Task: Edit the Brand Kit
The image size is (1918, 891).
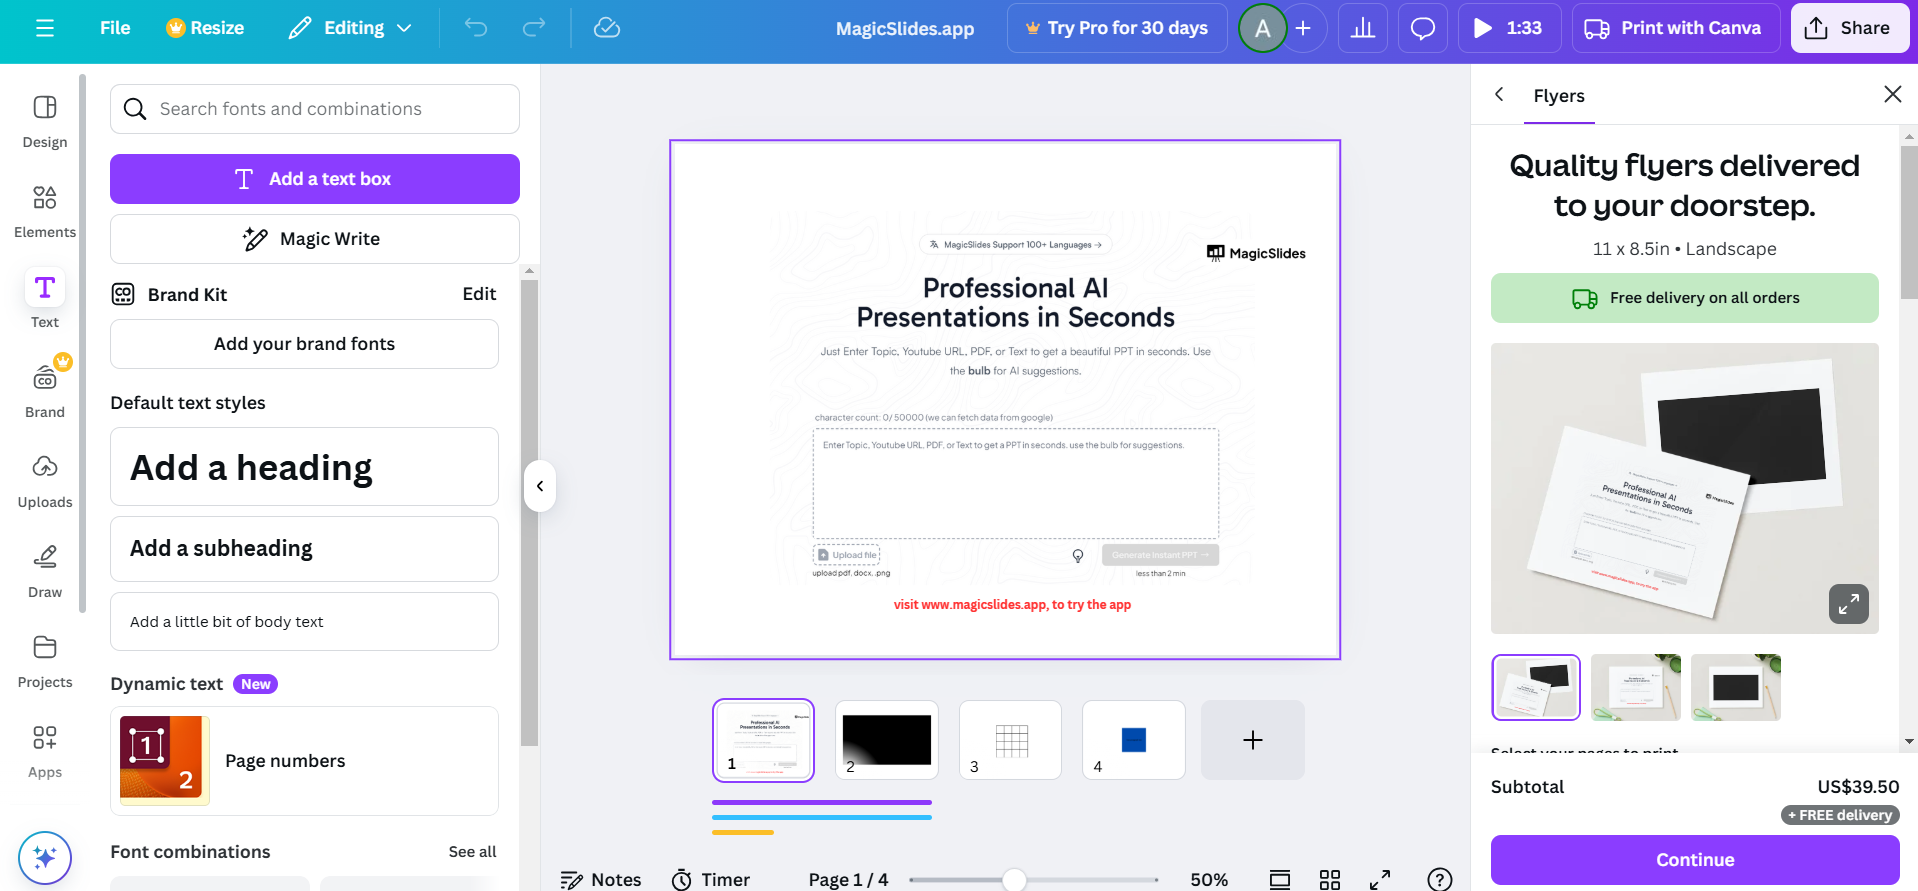Action: pos(479,294)
